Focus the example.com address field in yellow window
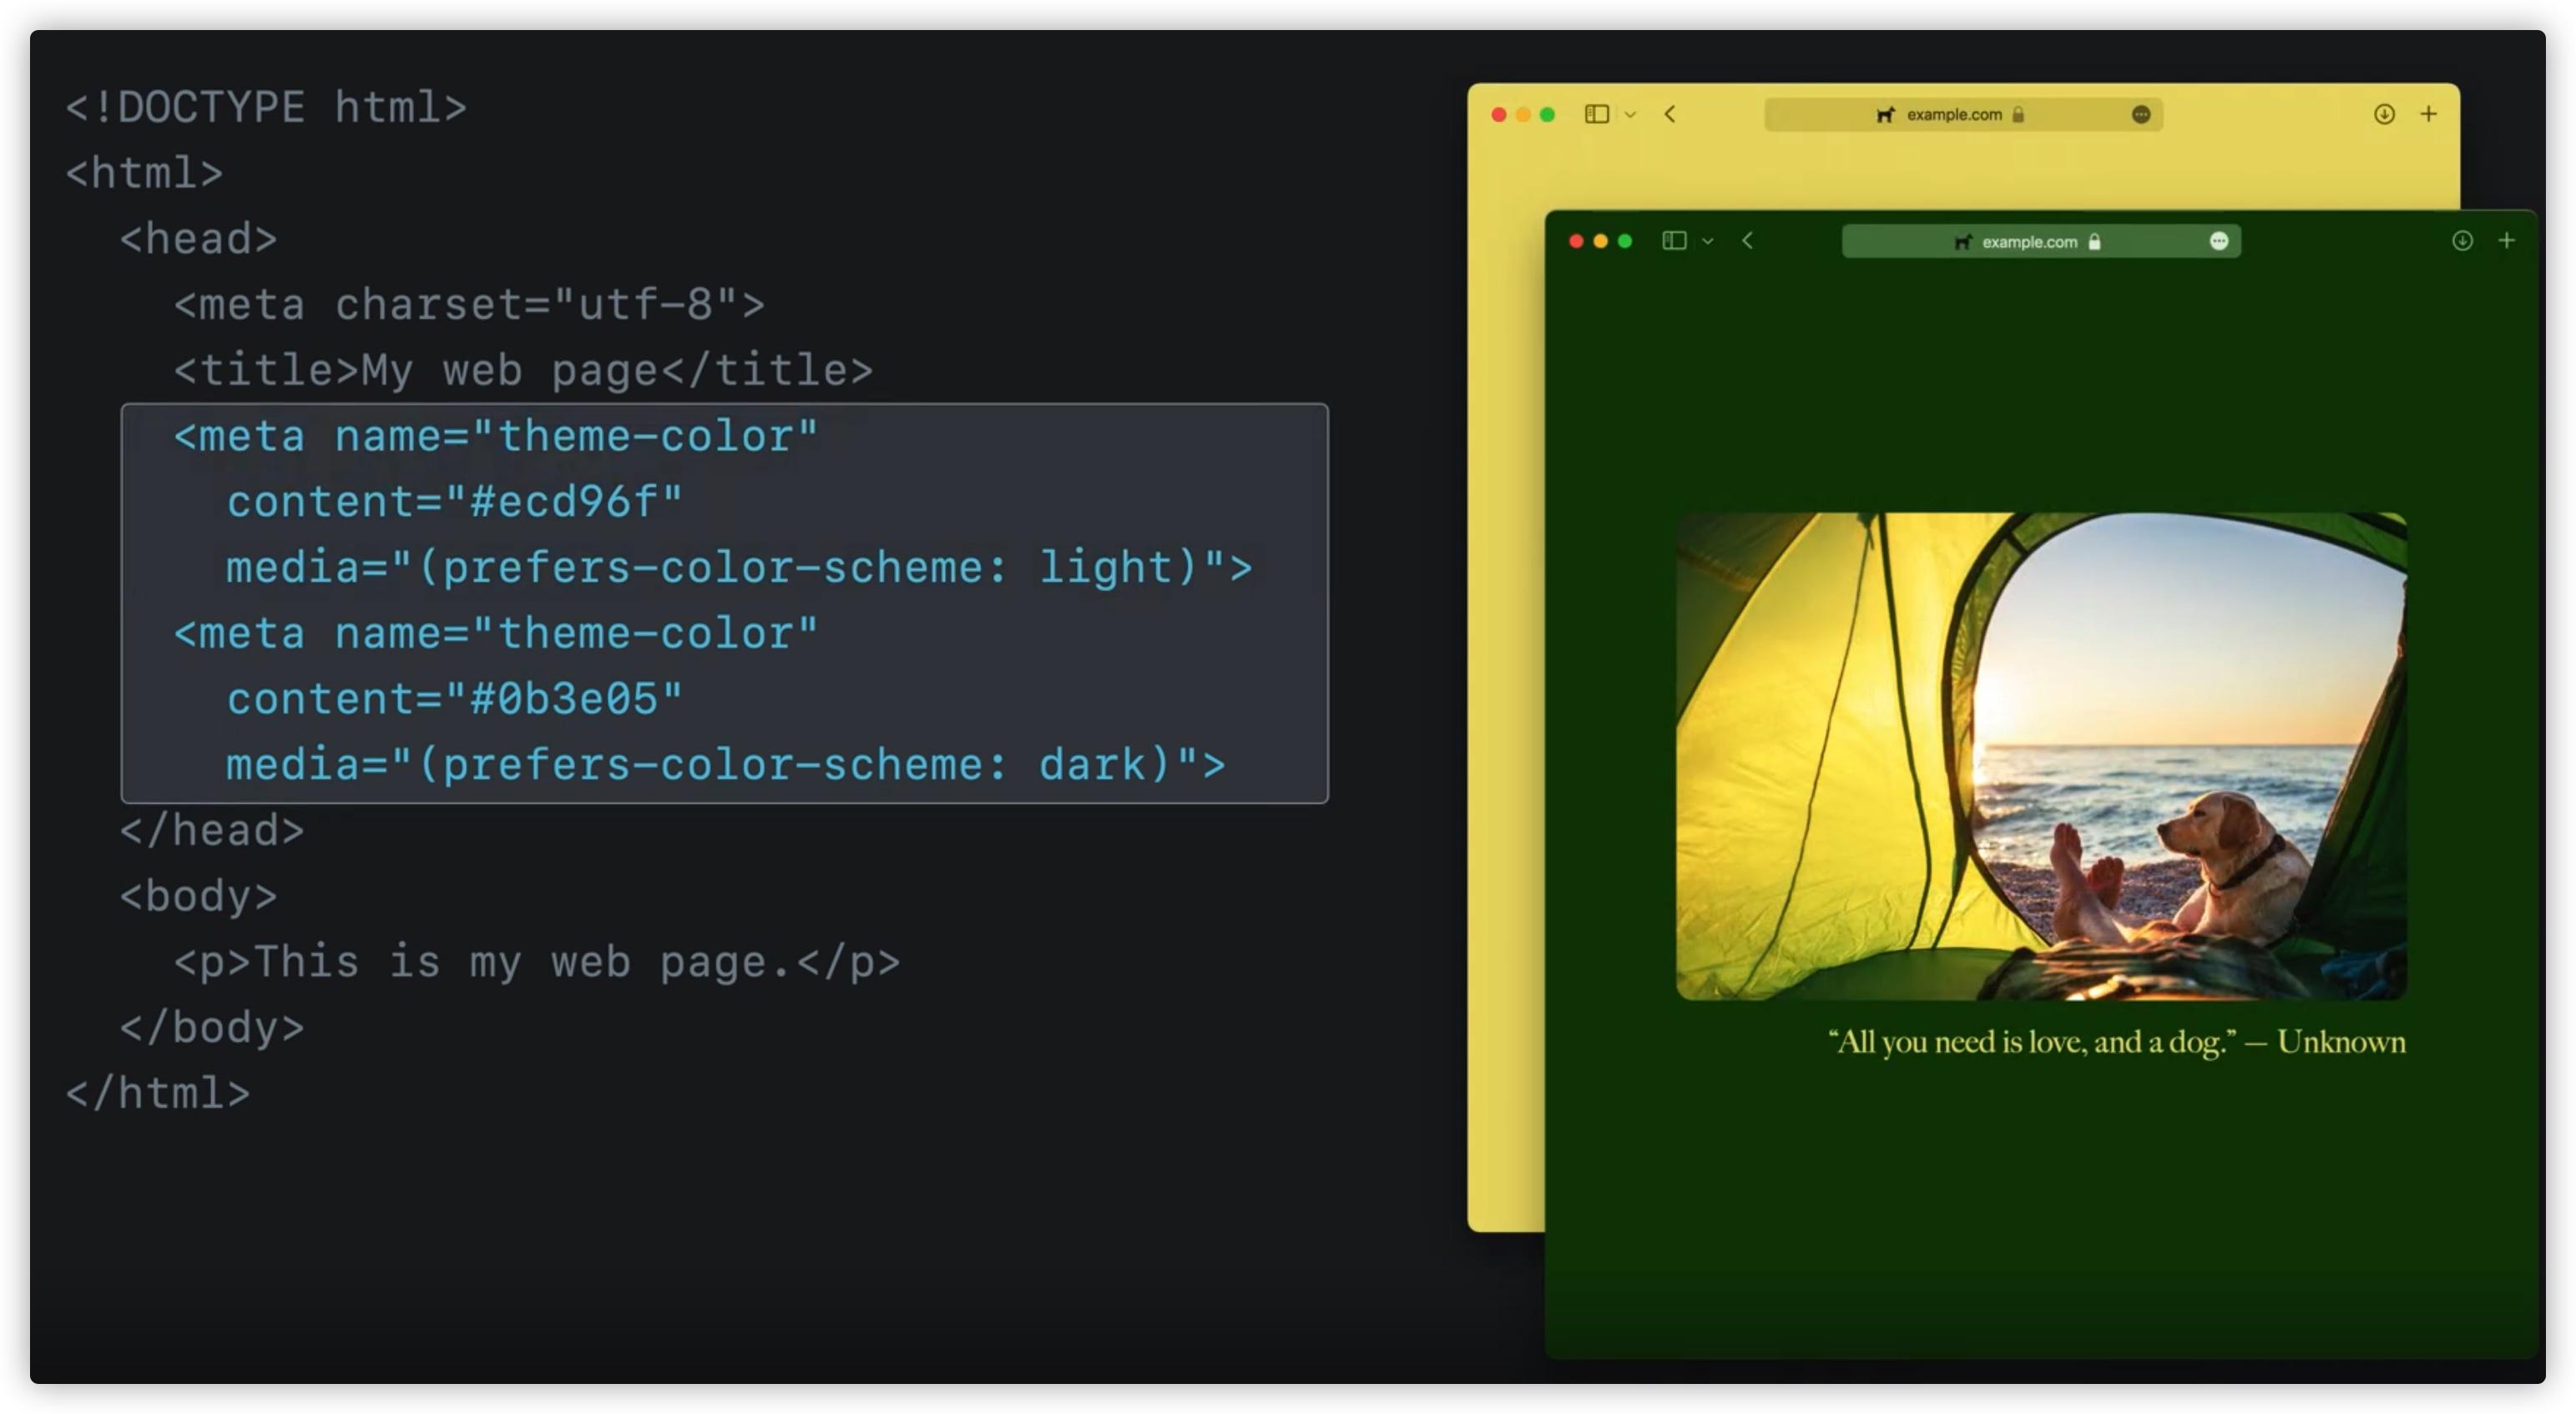 [x=1953, y=114]
